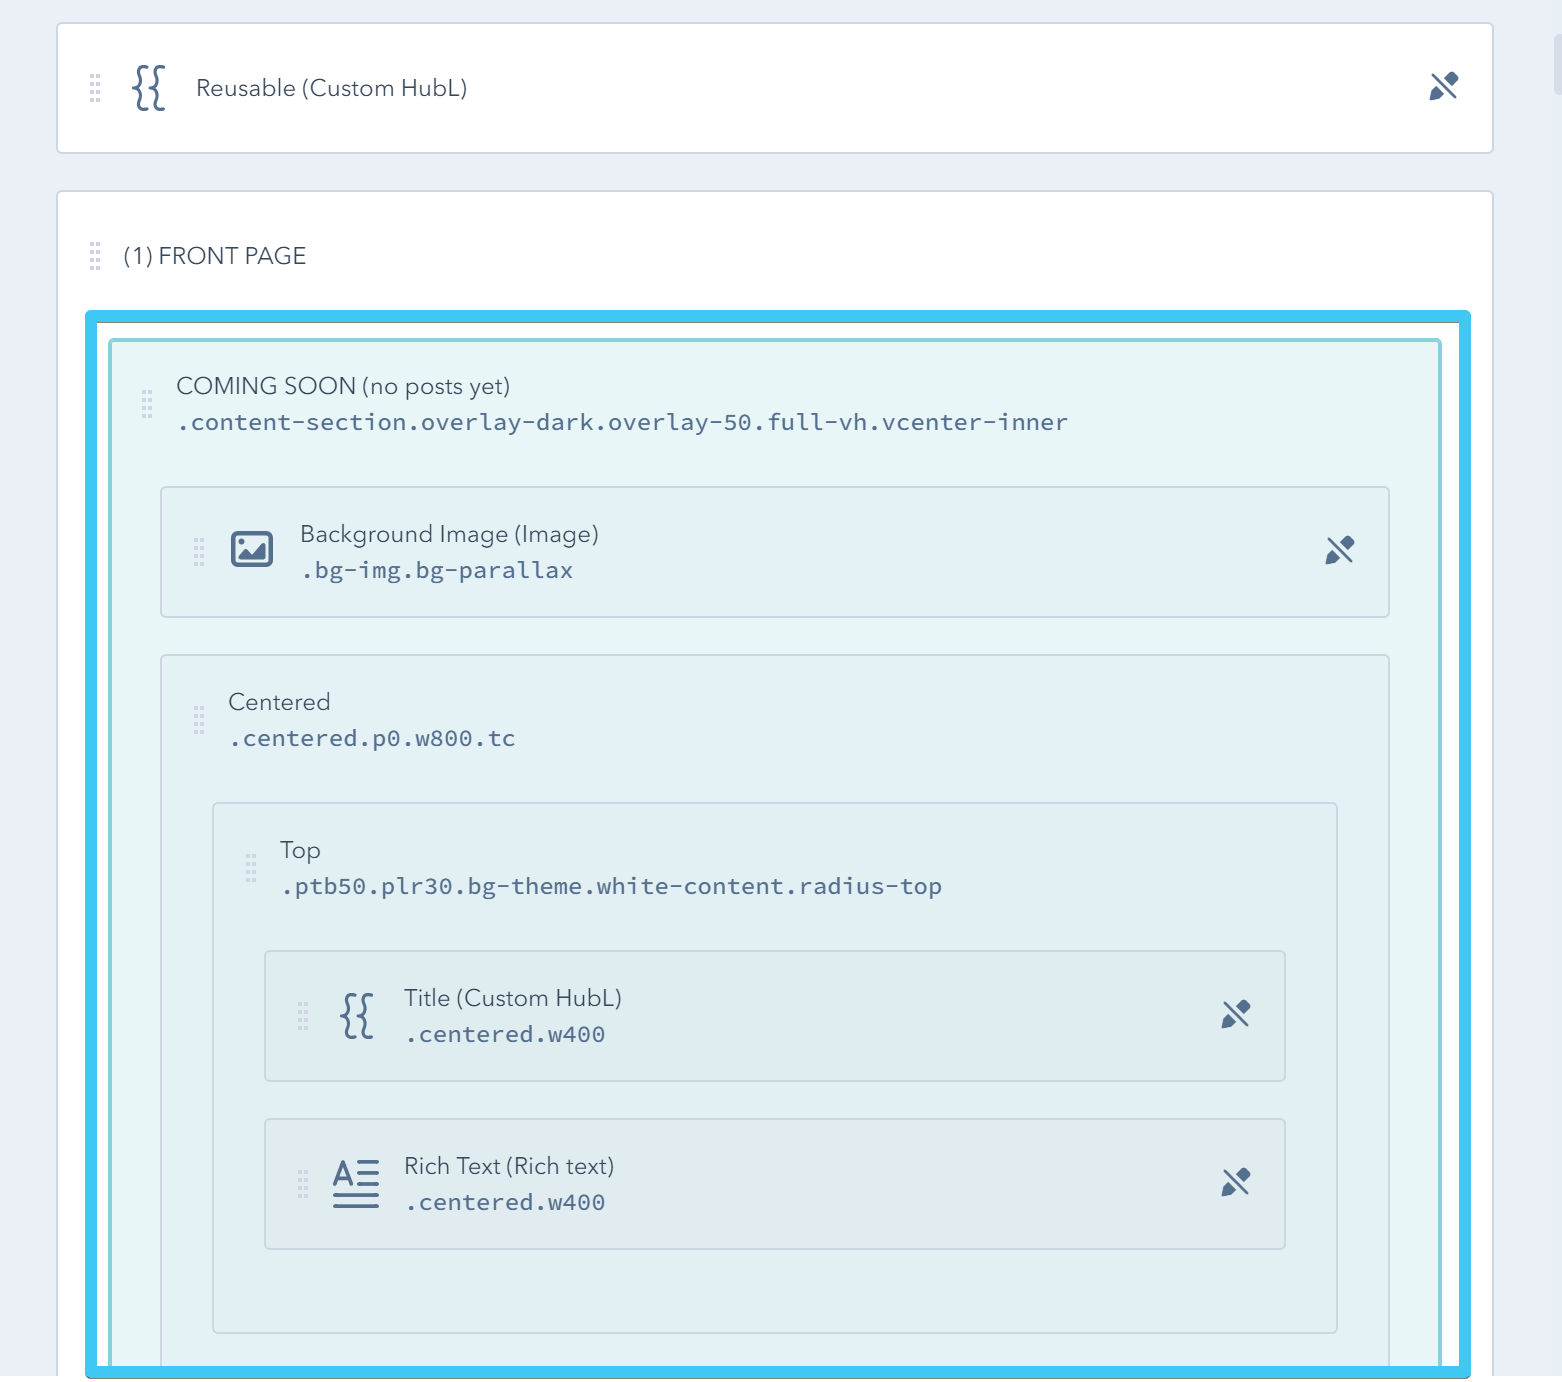
Task: Toggle inline editing pen on Reusable module
Action: click(x=1443, y=88)
